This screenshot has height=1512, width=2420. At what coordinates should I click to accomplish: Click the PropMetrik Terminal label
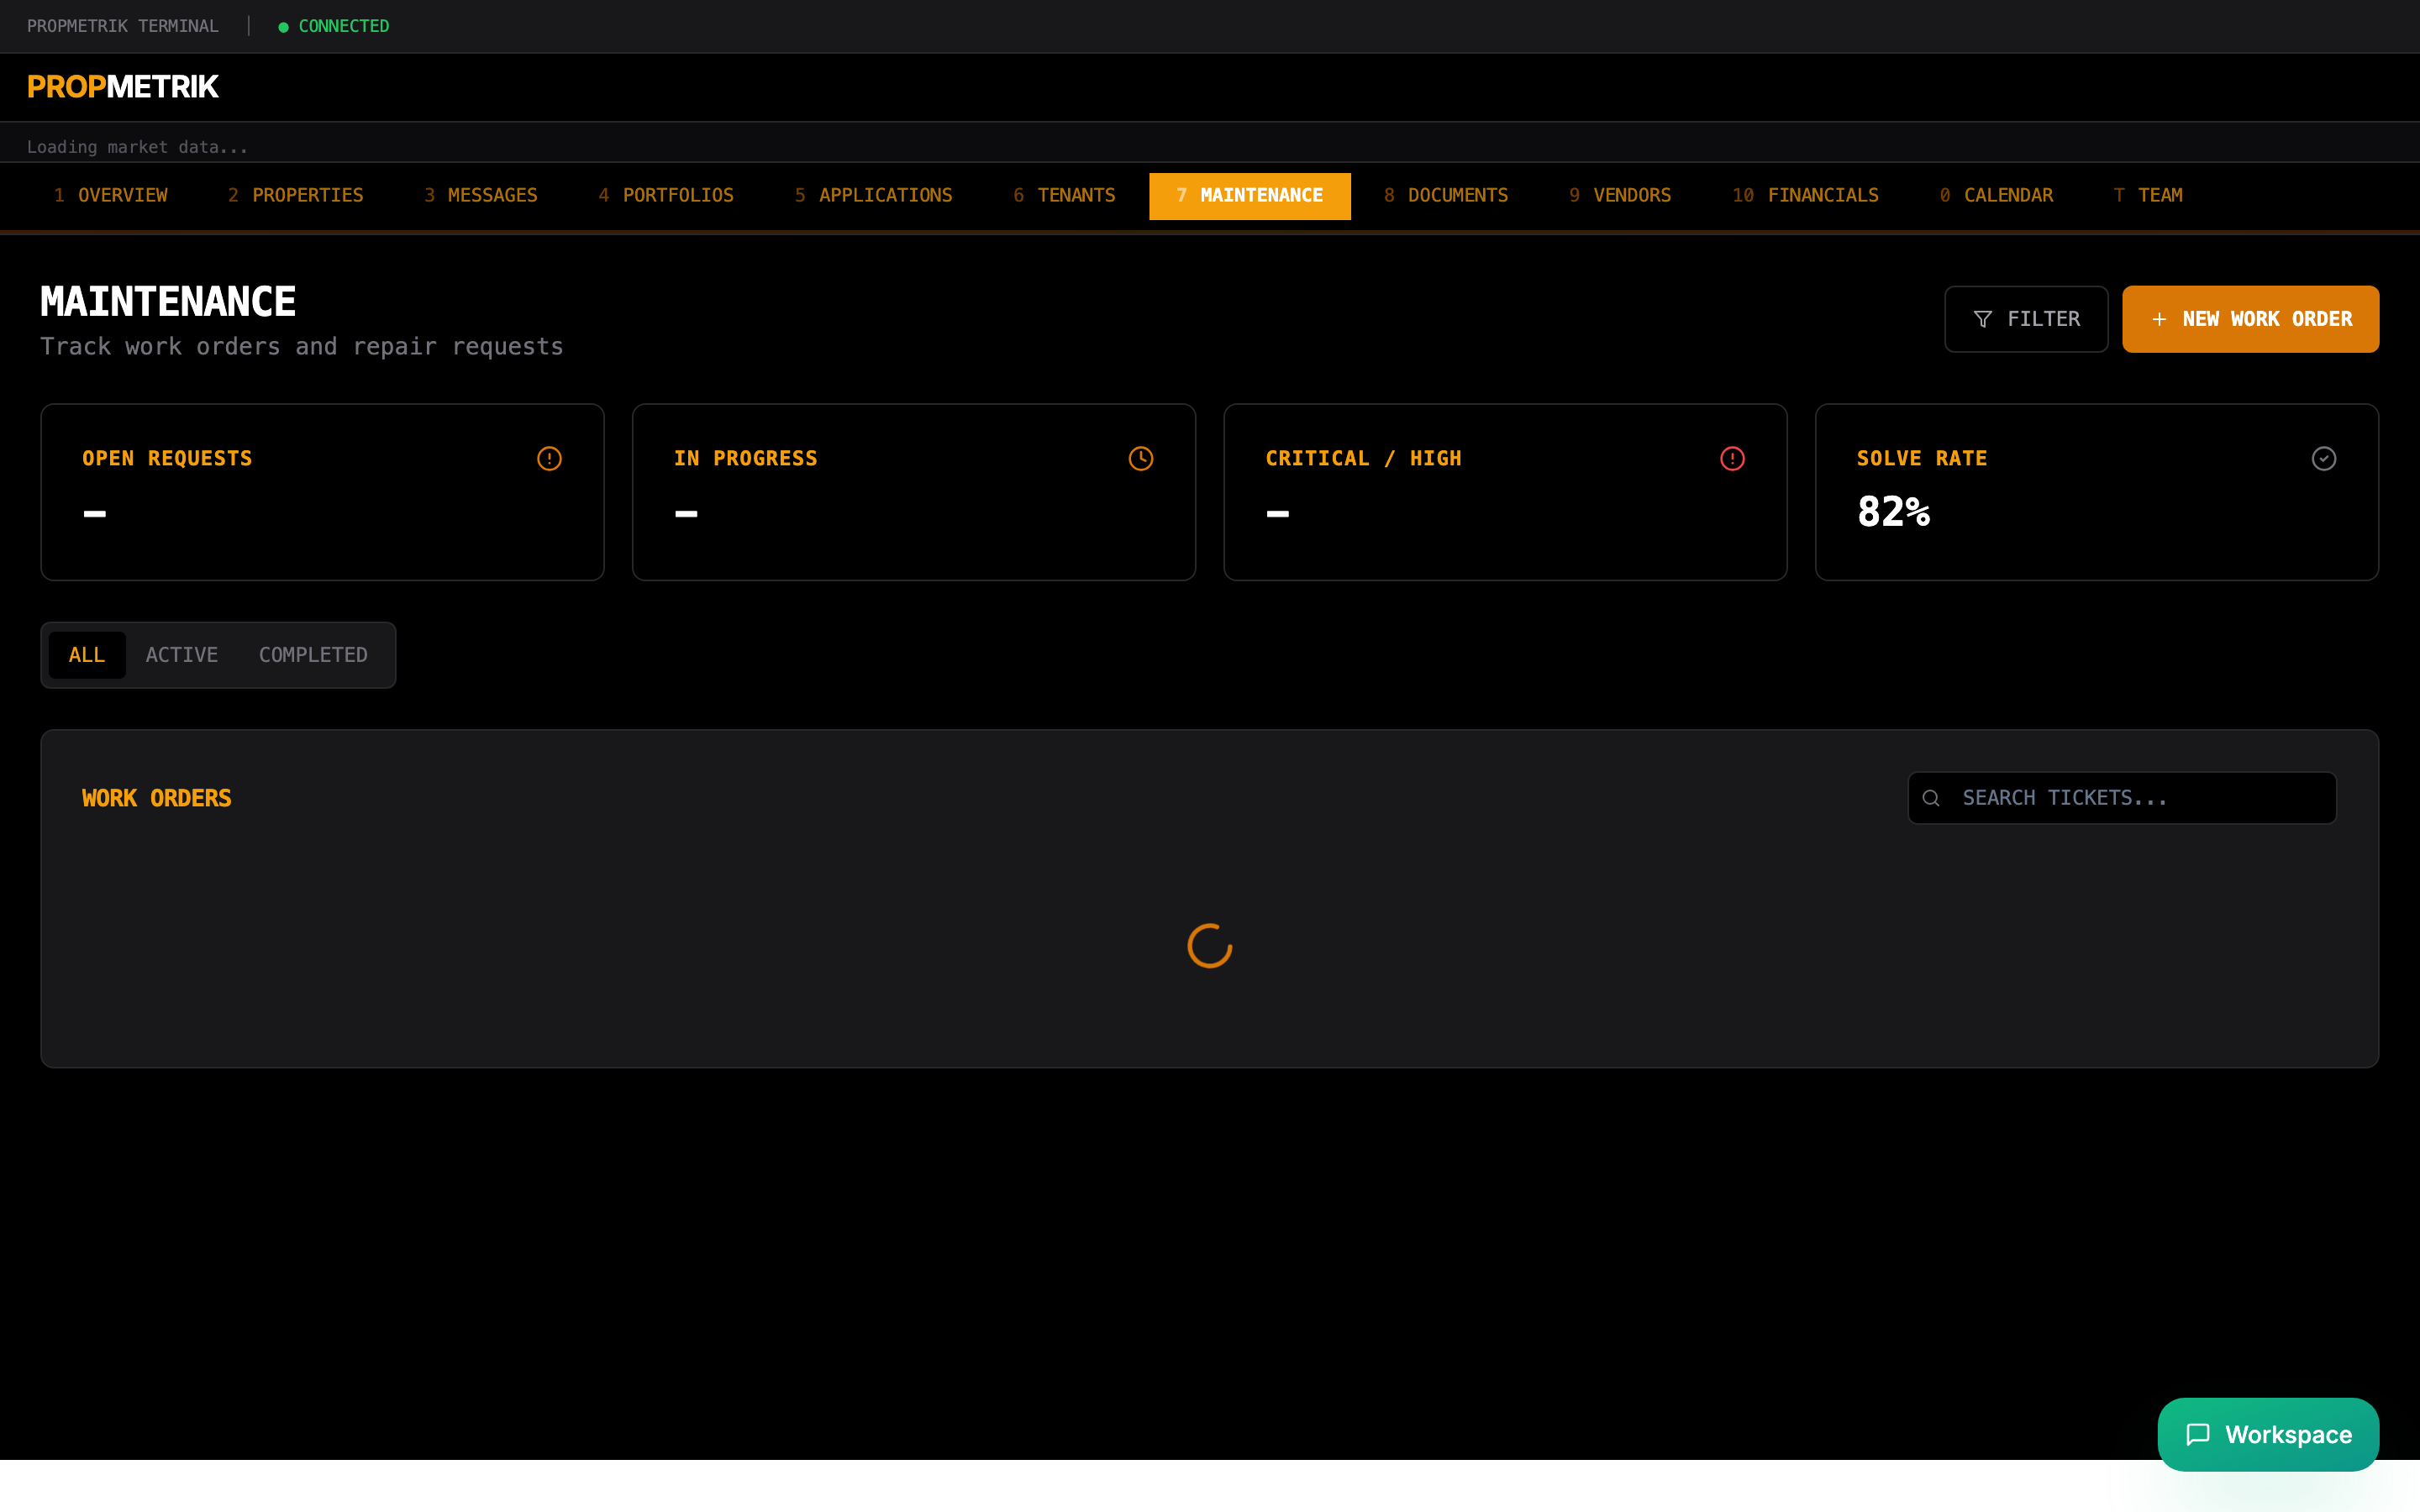tap(123, 27)
